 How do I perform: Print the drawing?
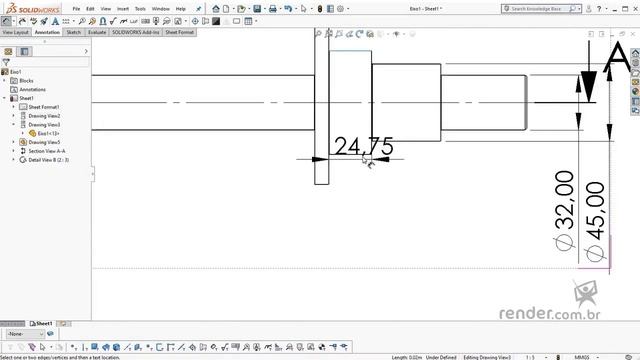273,9
